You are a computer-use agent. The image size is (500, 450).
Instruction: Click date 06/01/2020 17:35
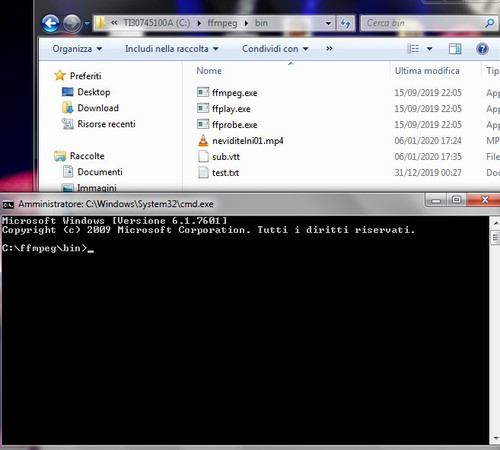click(x=428, y=157)
